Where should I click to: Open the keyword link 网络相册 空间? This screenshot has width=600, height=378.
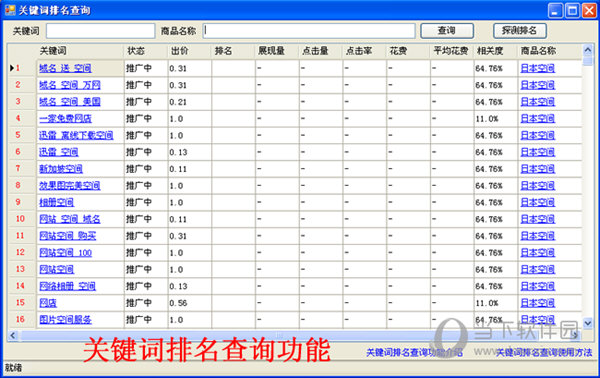point(67,286)
